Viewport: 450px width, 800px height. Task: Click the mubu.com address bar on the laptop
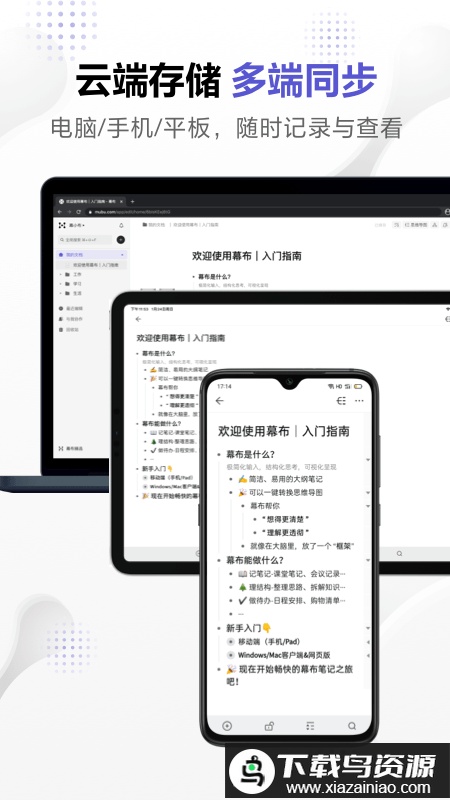[x=263, y=212]
